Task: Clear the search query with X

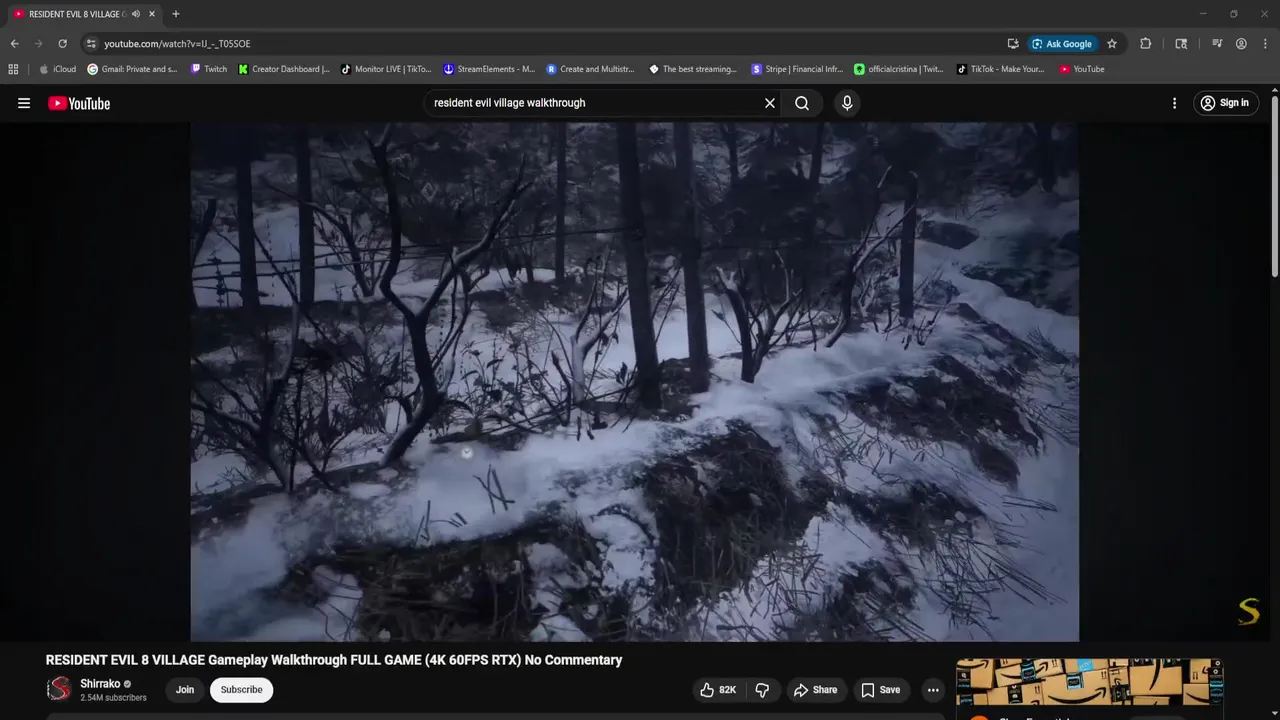Action: coord(770,103)
